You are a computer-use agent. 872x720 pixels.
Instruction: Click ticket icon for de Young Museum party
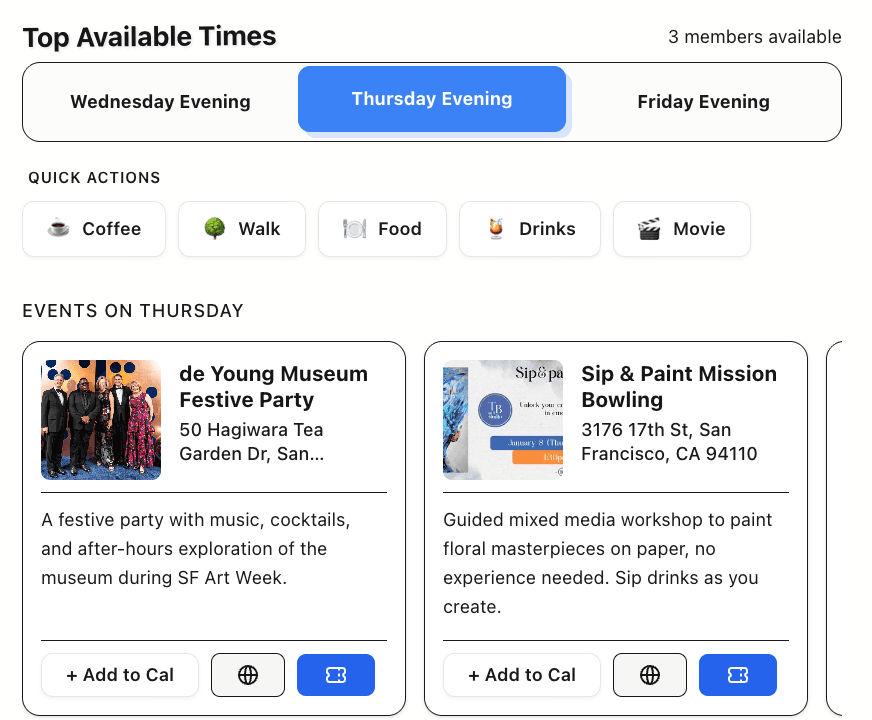(336, 675)
